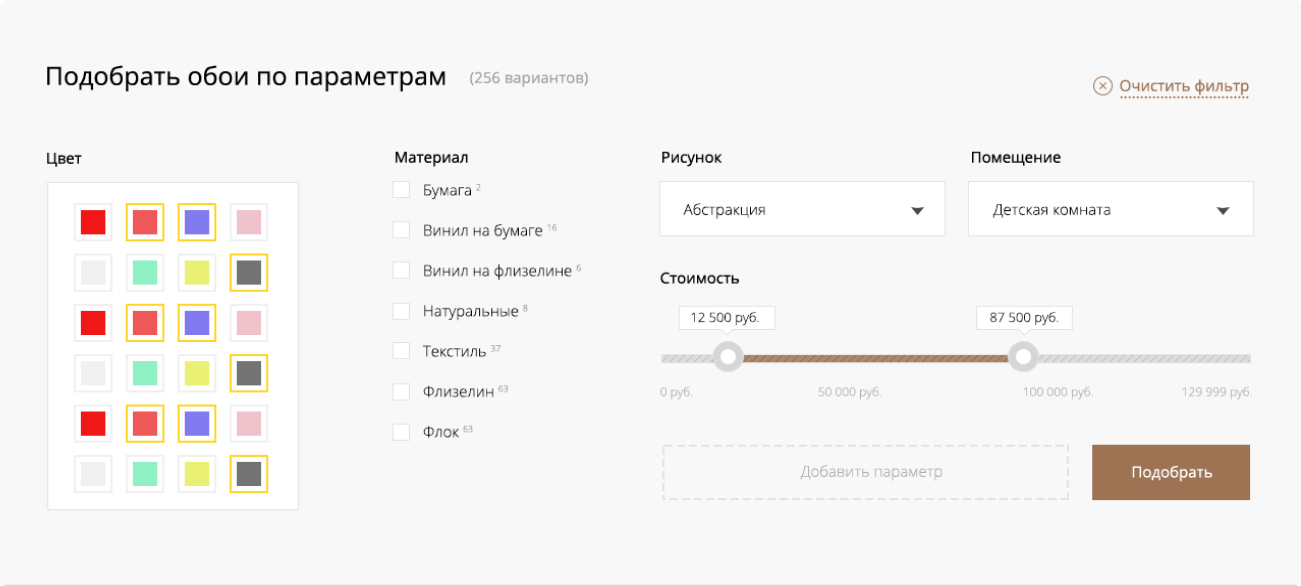The width and height of the screenshot is (1301, 586).
Task: Toggle the dark gray swatch in the bottom color row
Action: click(249, 474)
